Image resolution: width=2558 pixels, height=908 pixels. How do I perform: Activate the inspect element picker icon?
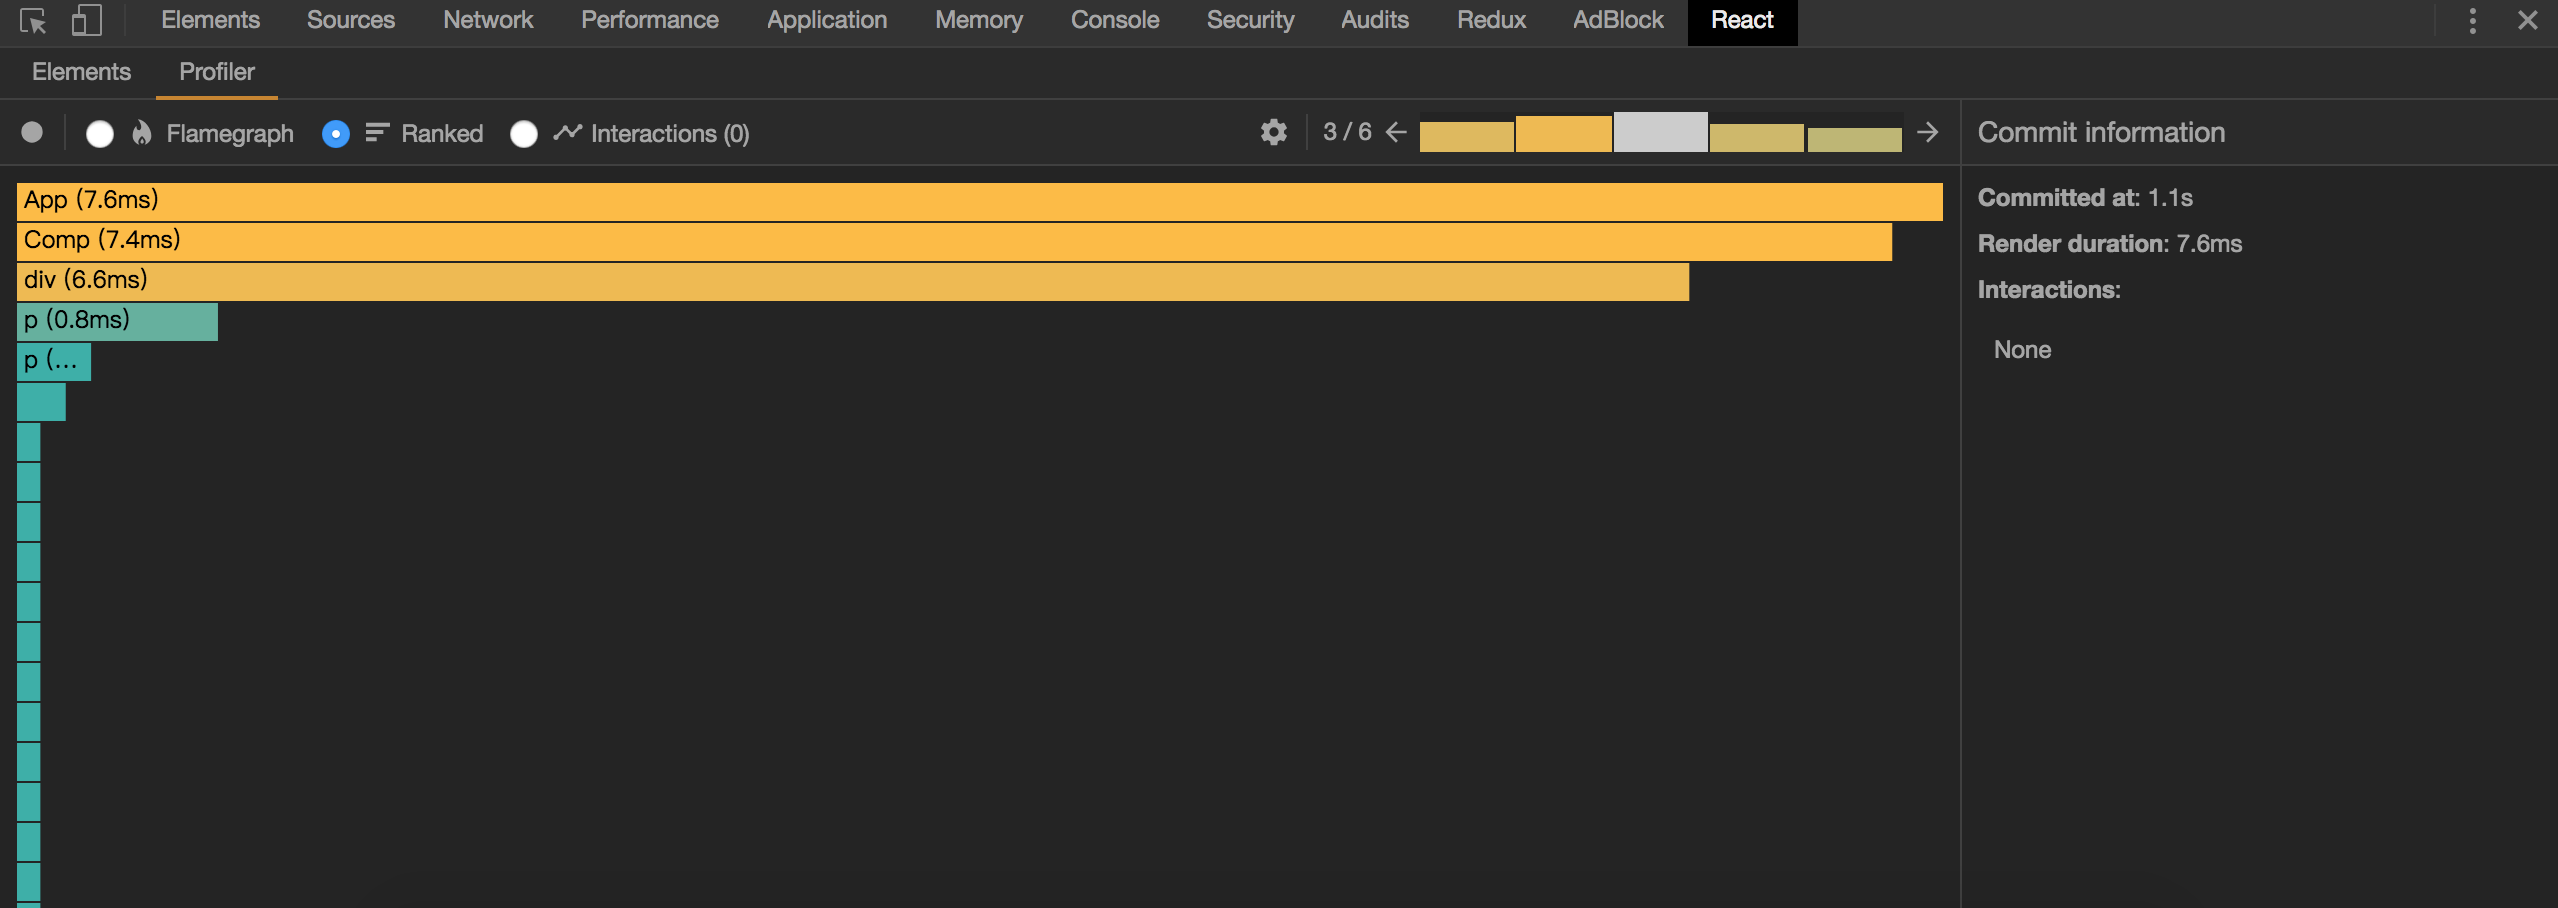33,21
